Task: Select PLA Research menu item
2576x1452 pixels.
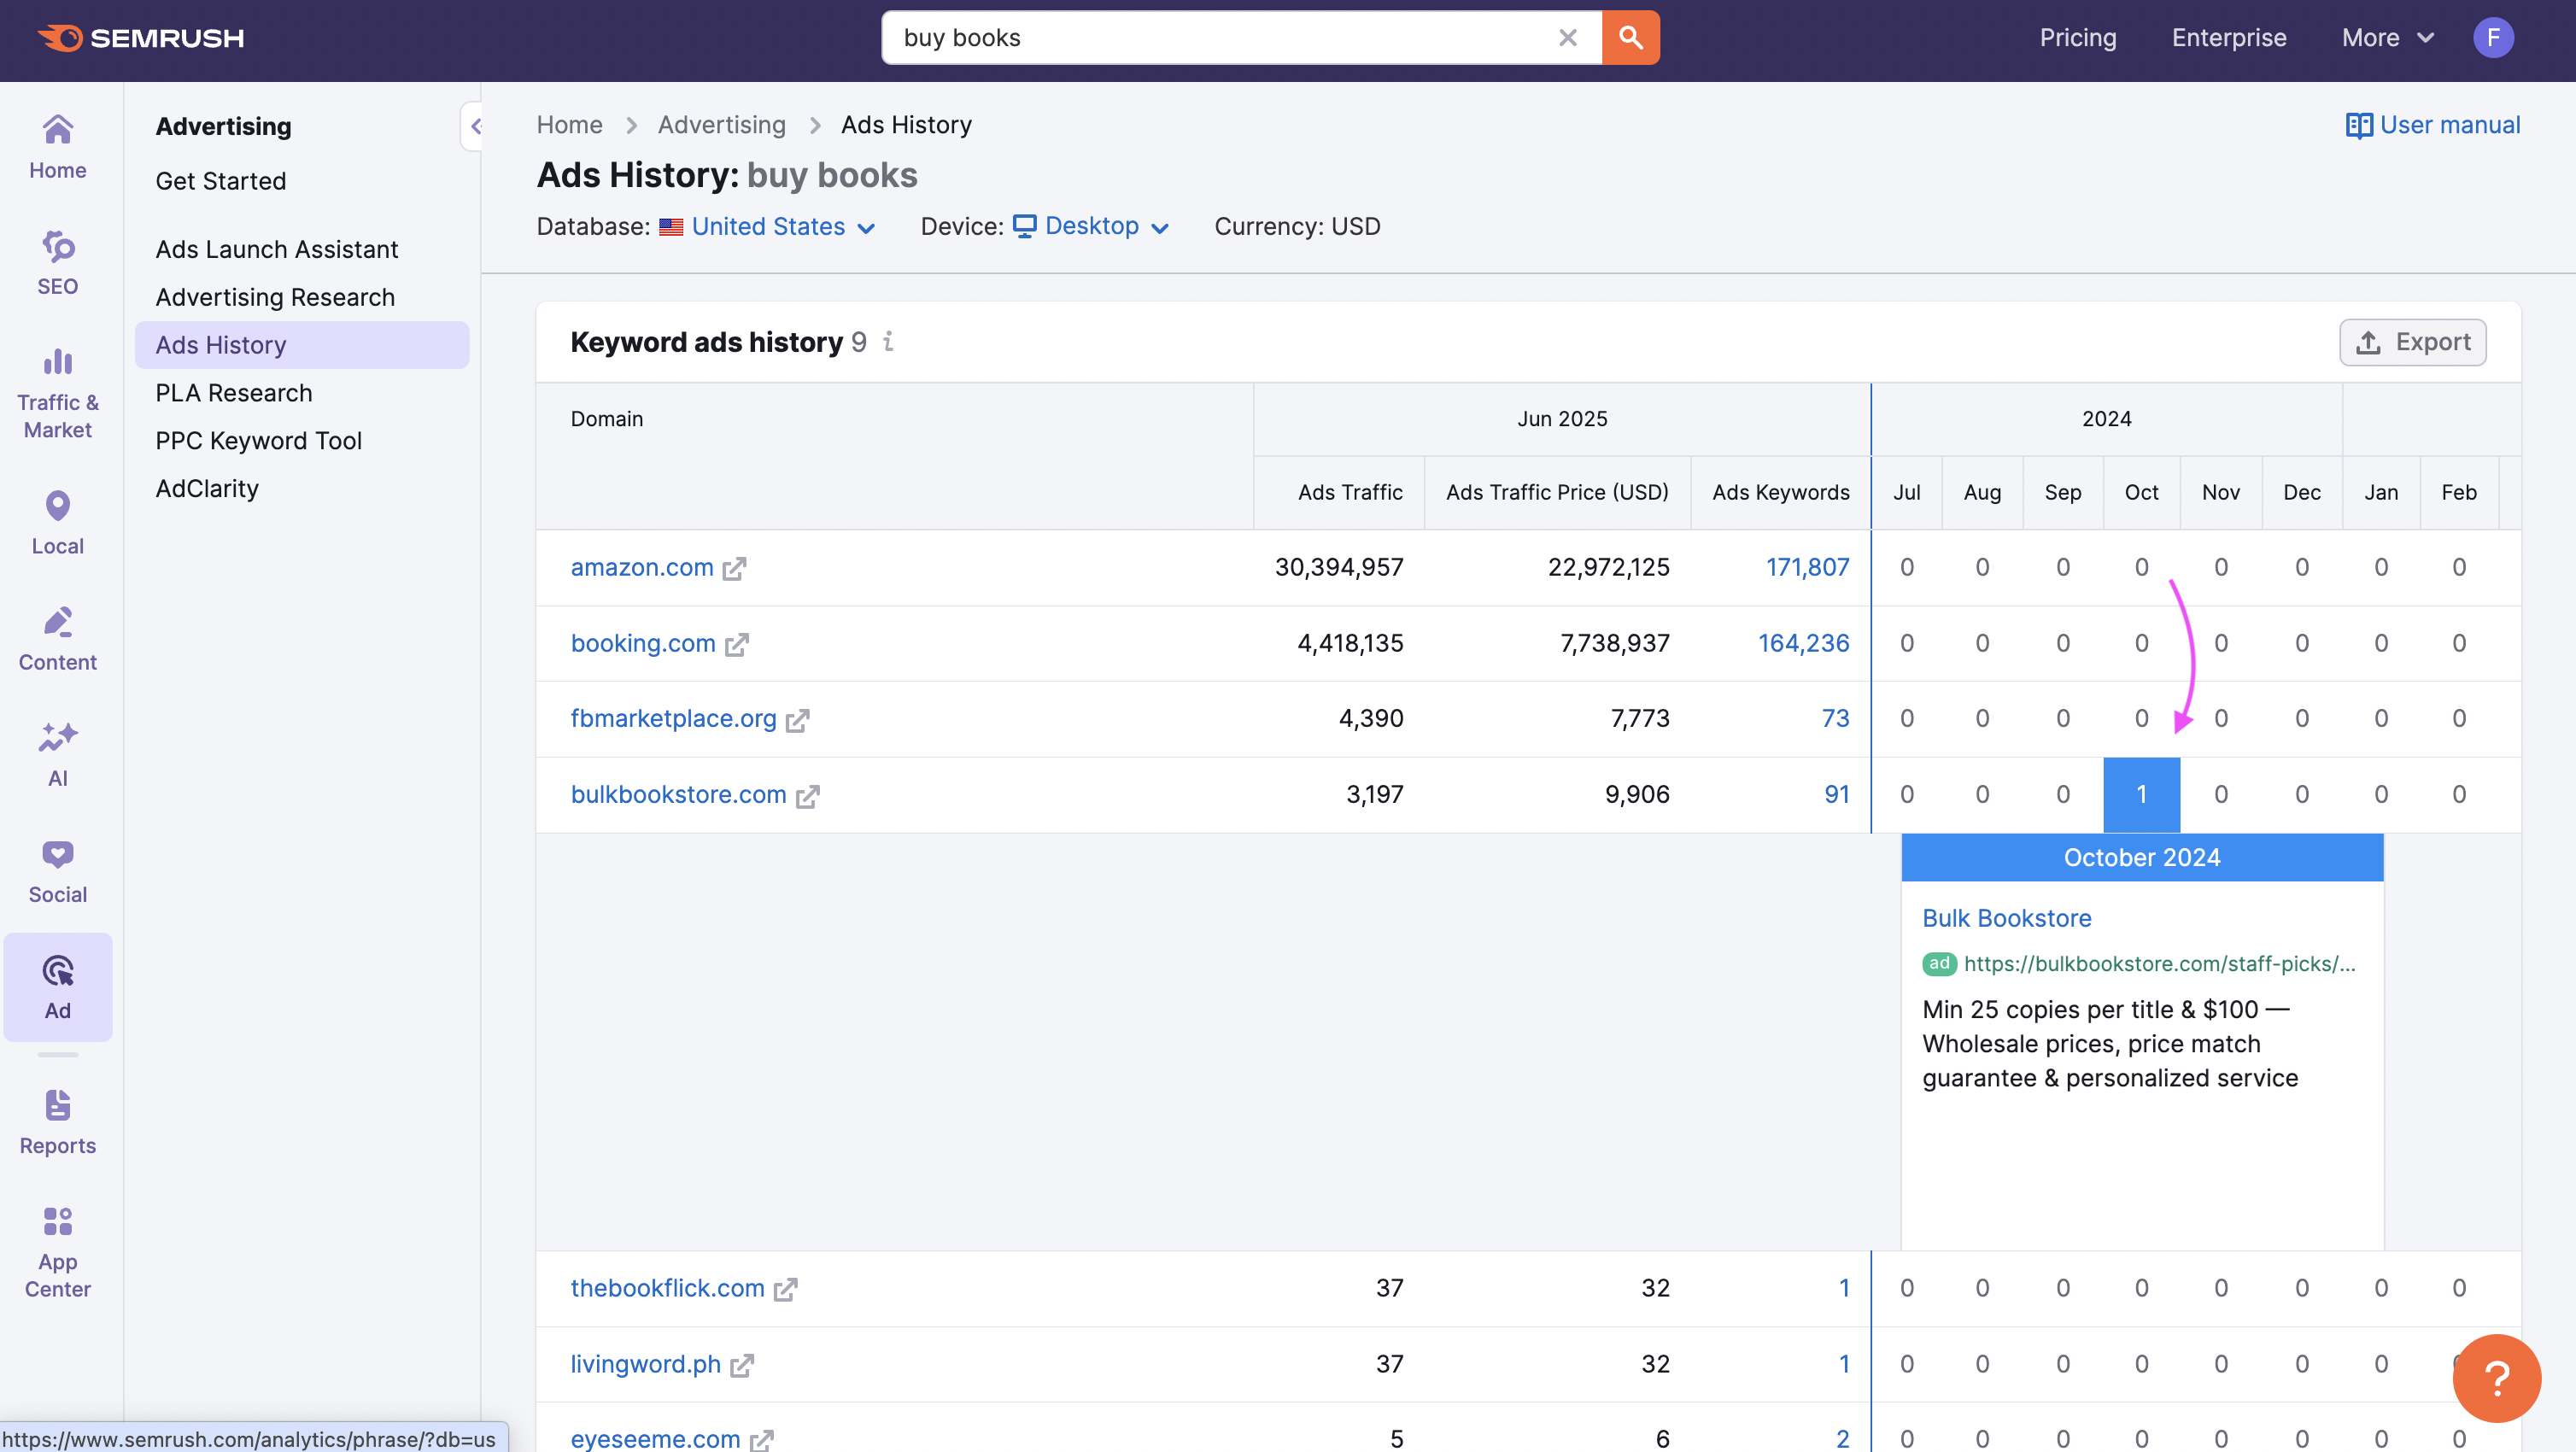Action: coord(233,393)
